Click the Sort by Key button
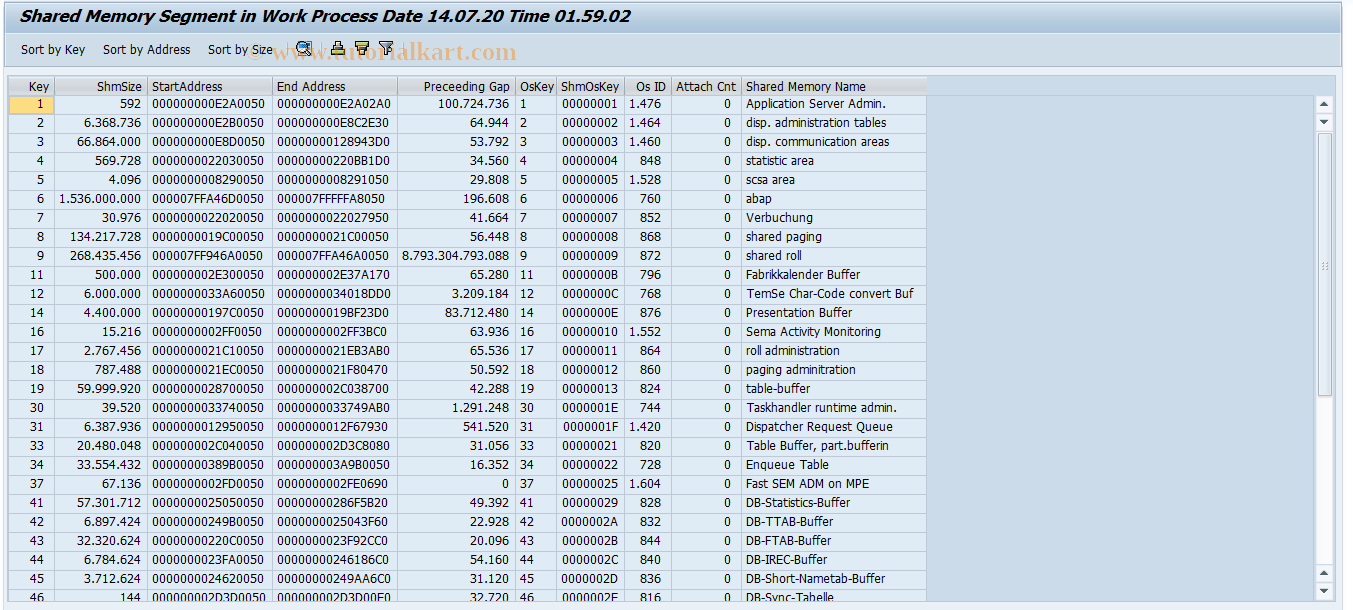 click(x=53, y=49)
